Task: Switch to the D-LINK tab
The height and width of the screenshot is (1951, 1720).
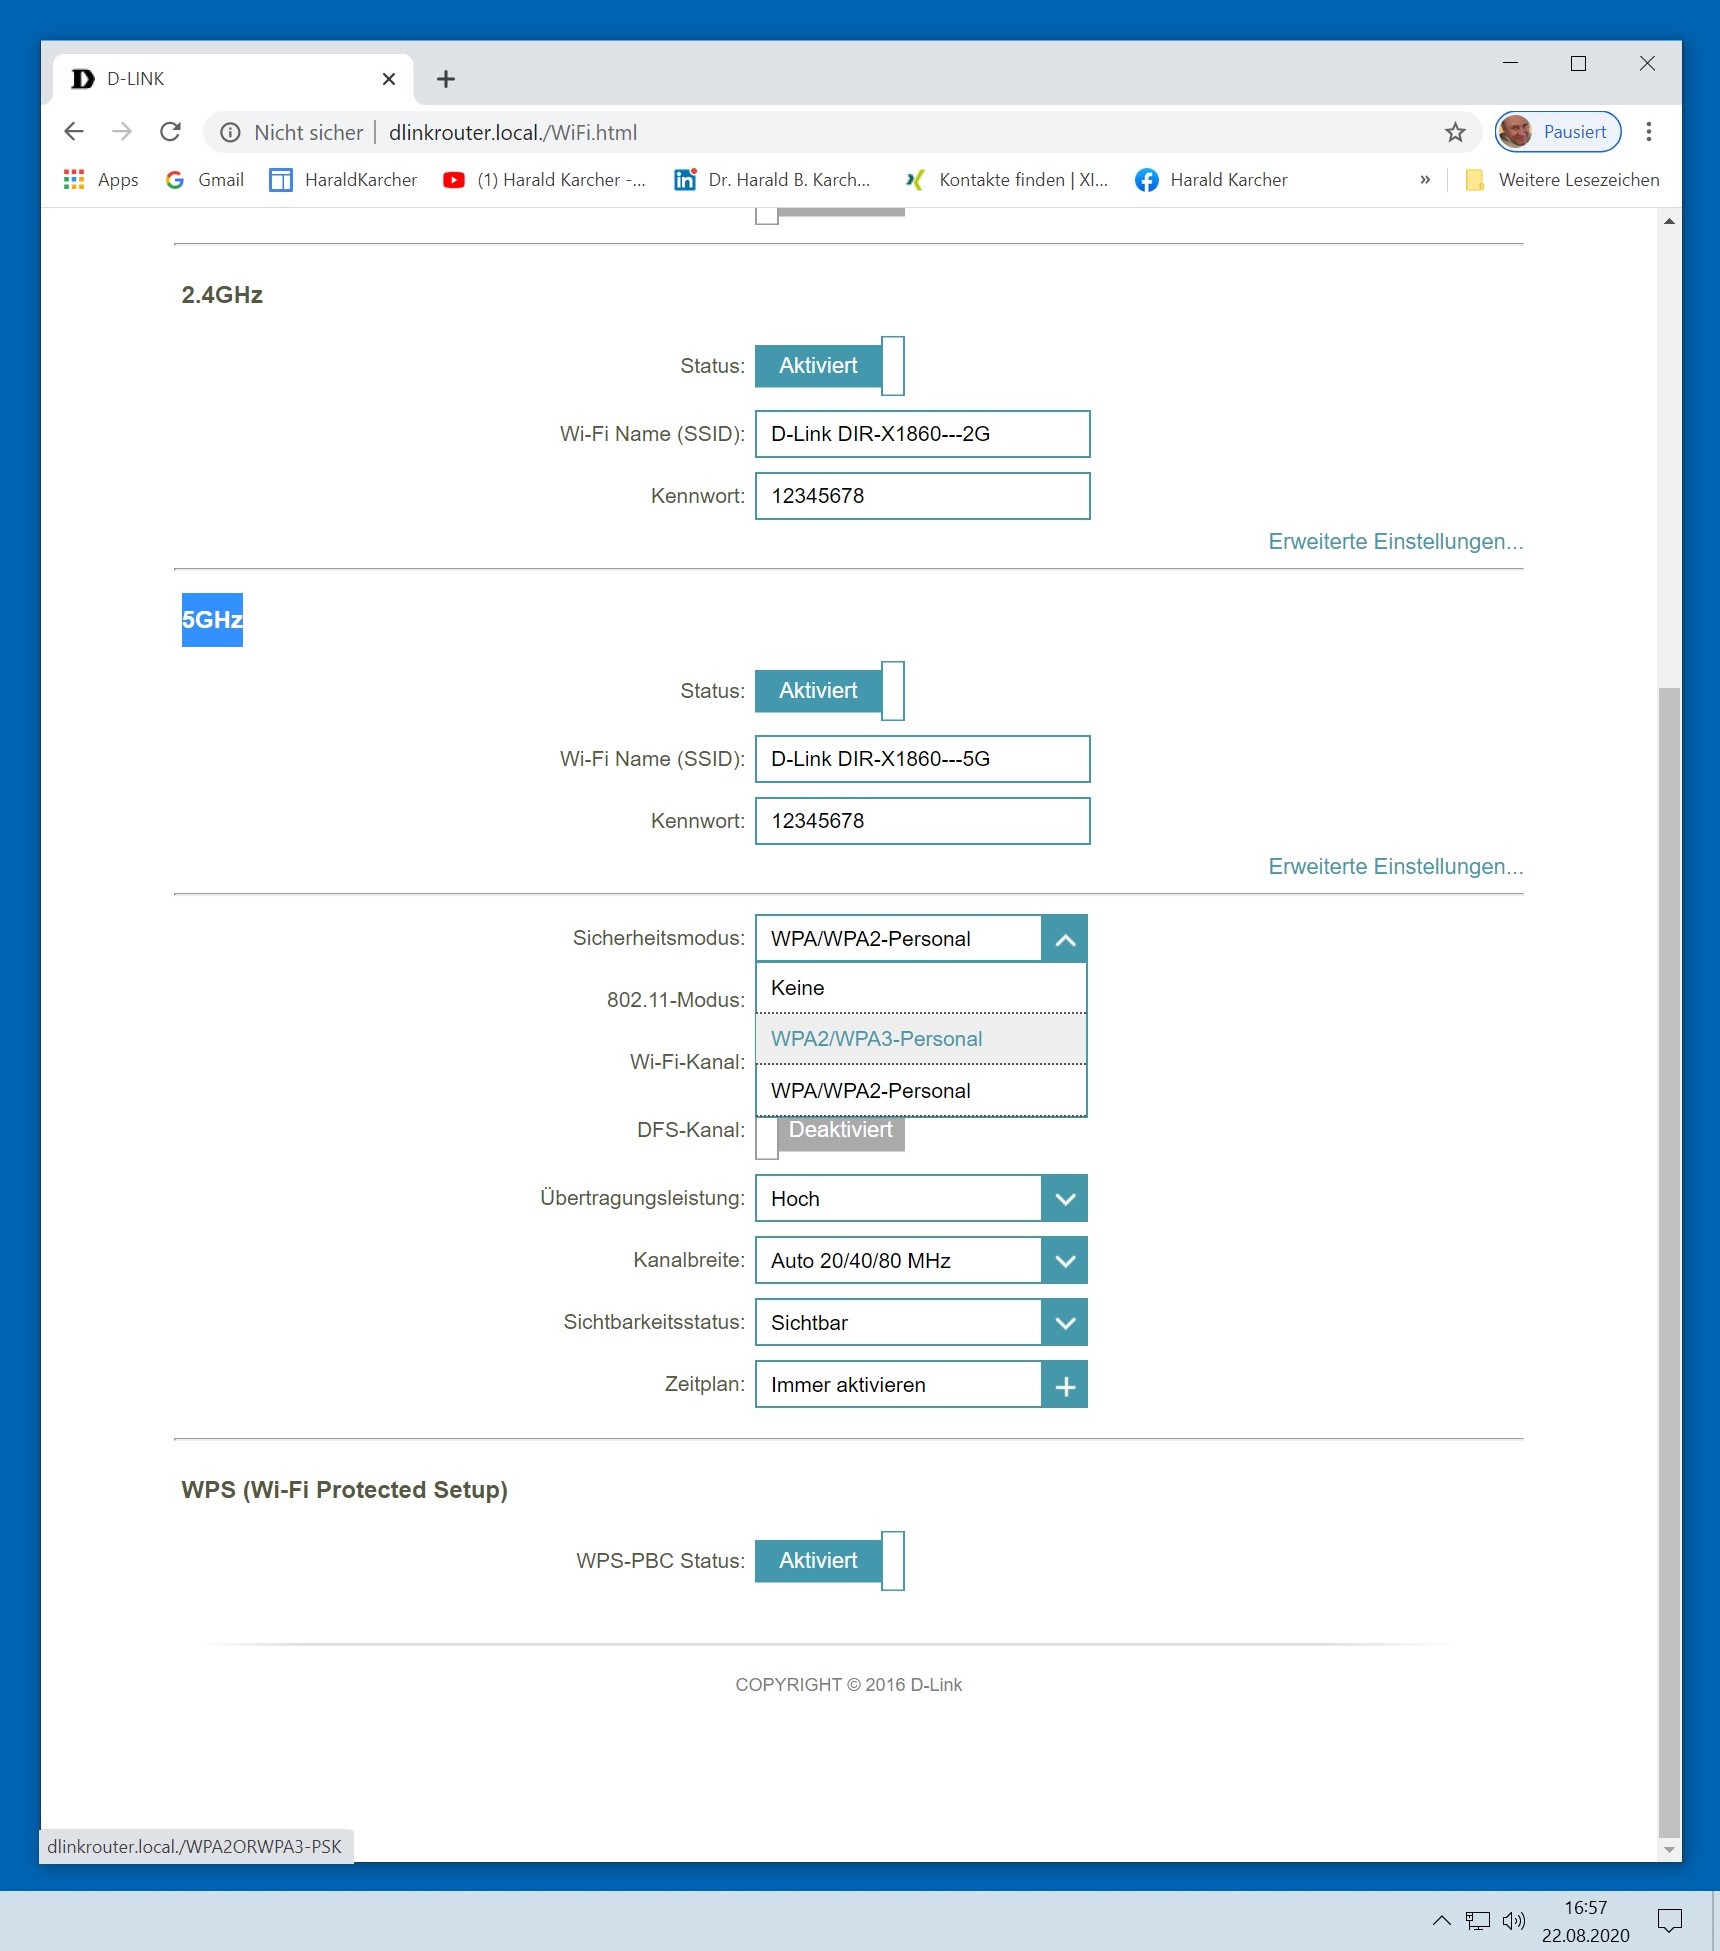Action: coord(233,79)
